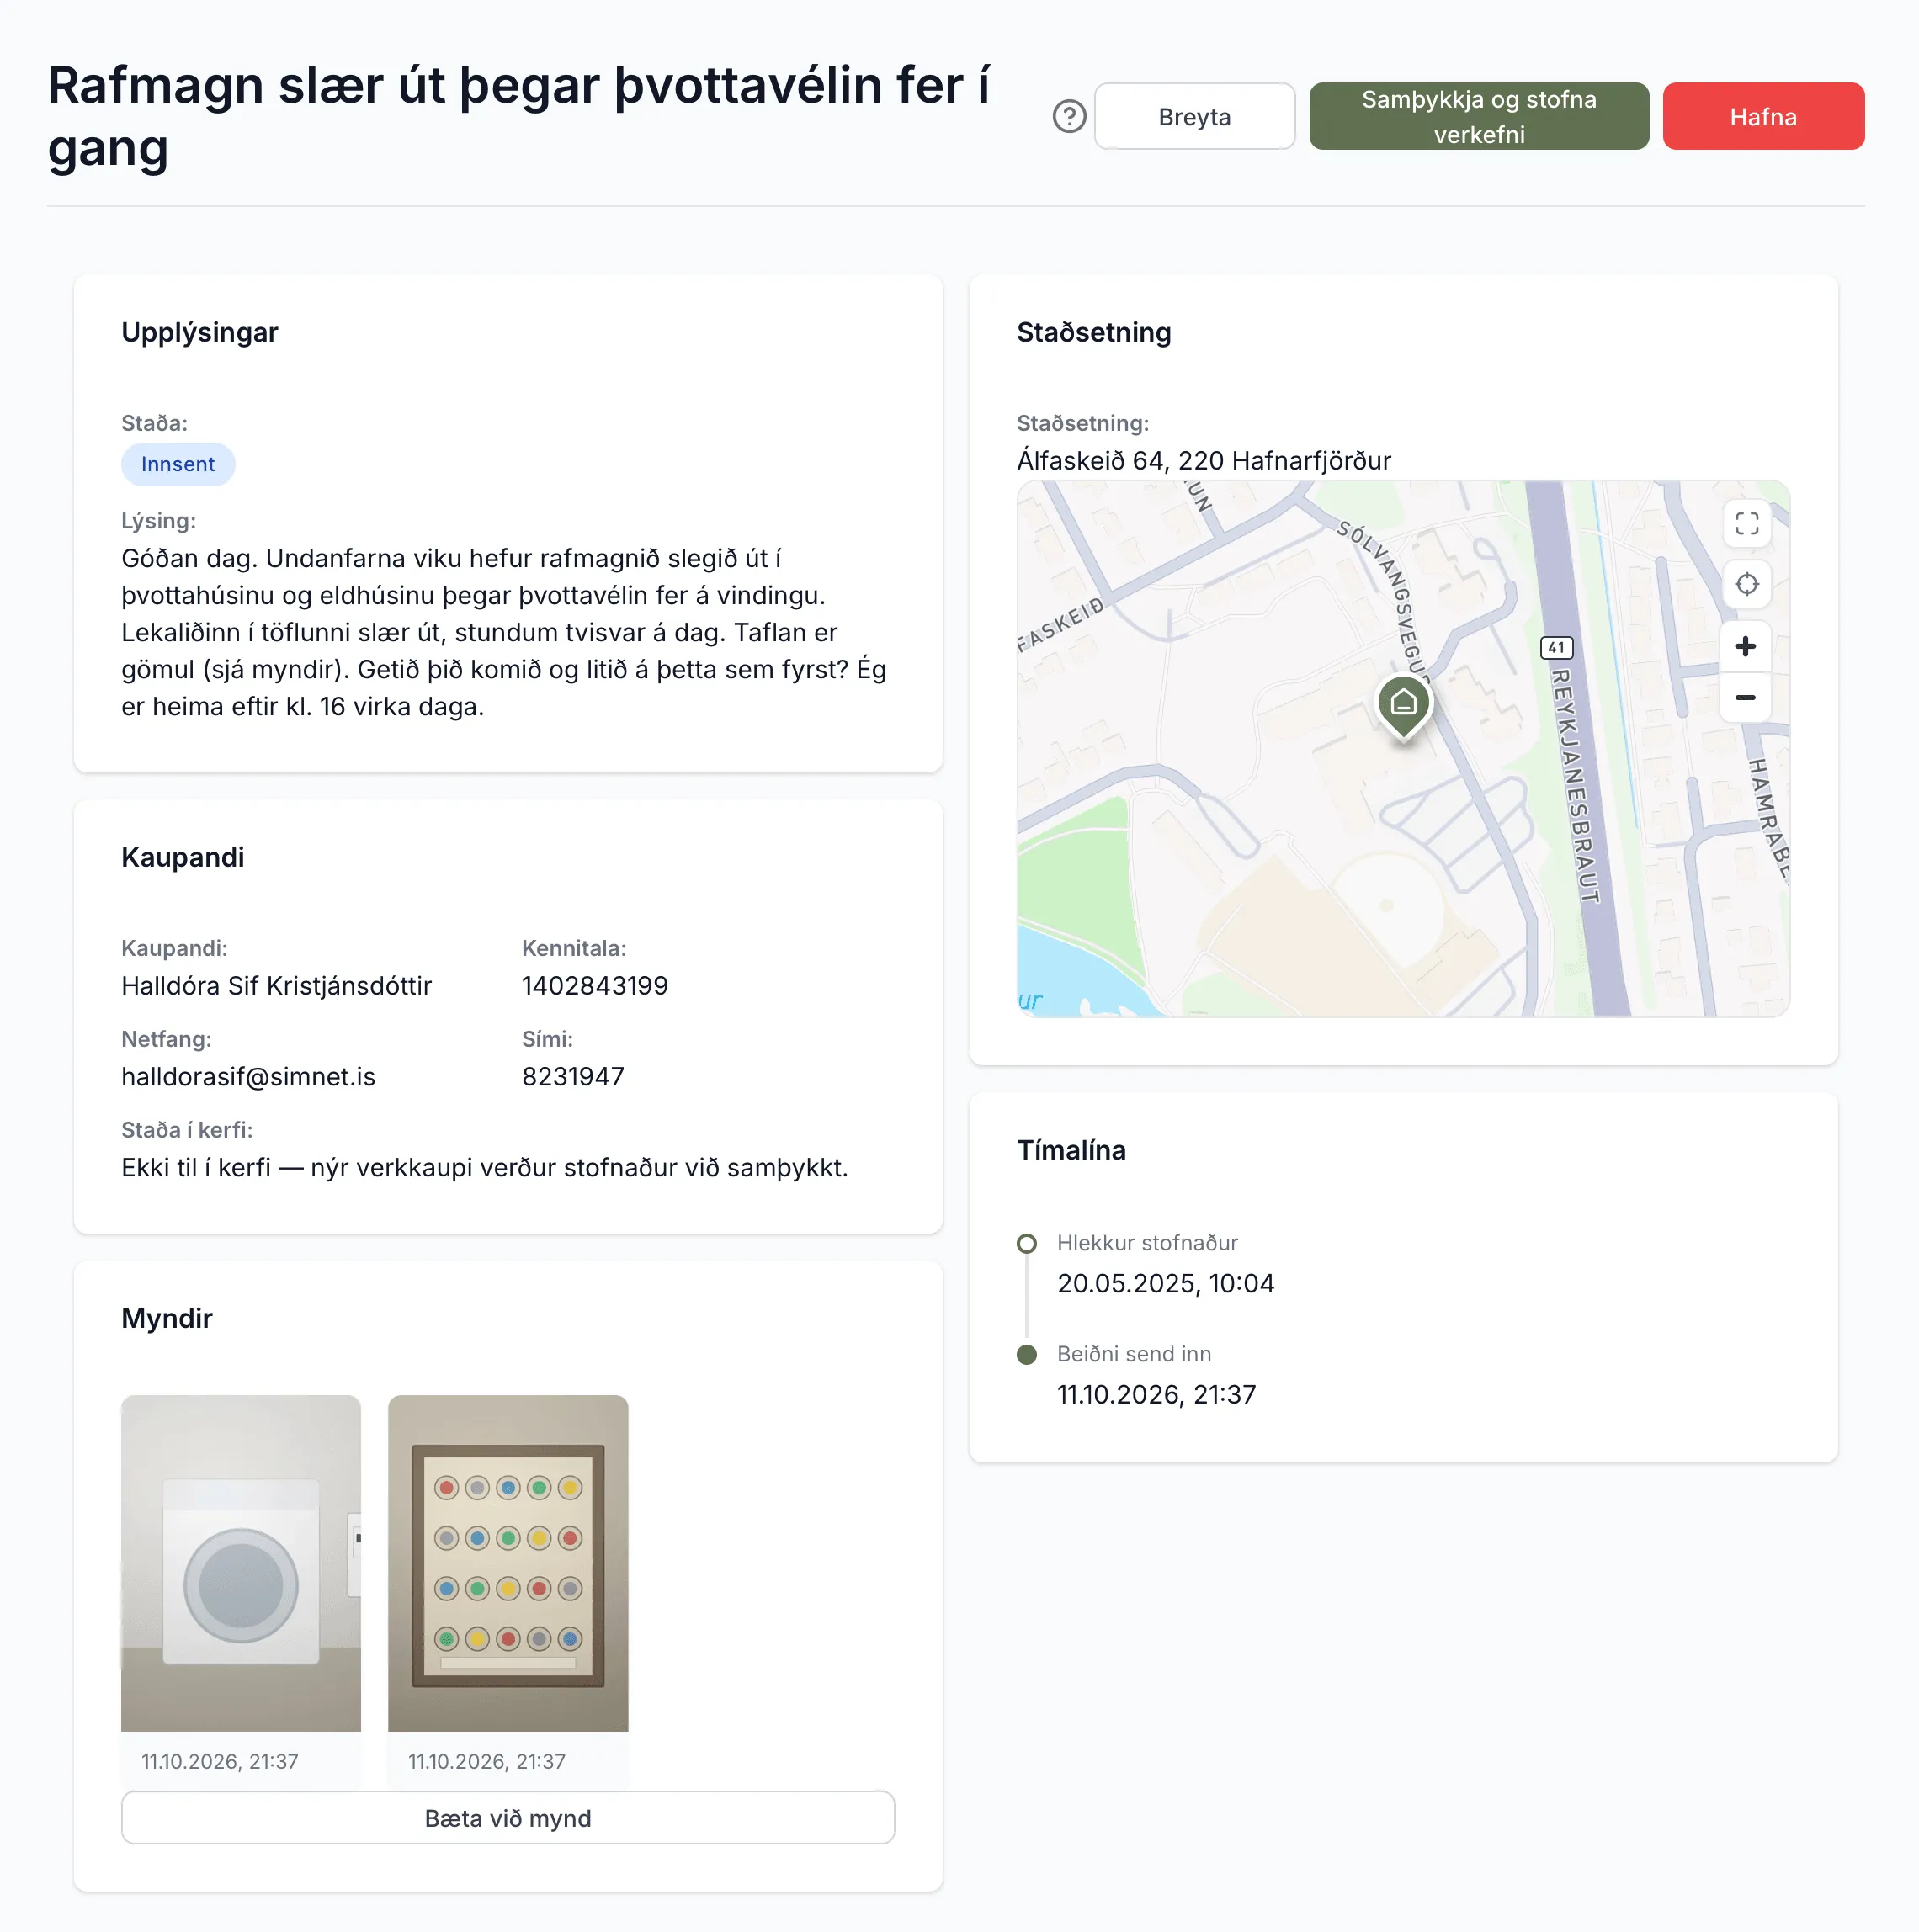1919x1932 pixels.
Task: Open the washing machine photo
Action: [241, 1563]
